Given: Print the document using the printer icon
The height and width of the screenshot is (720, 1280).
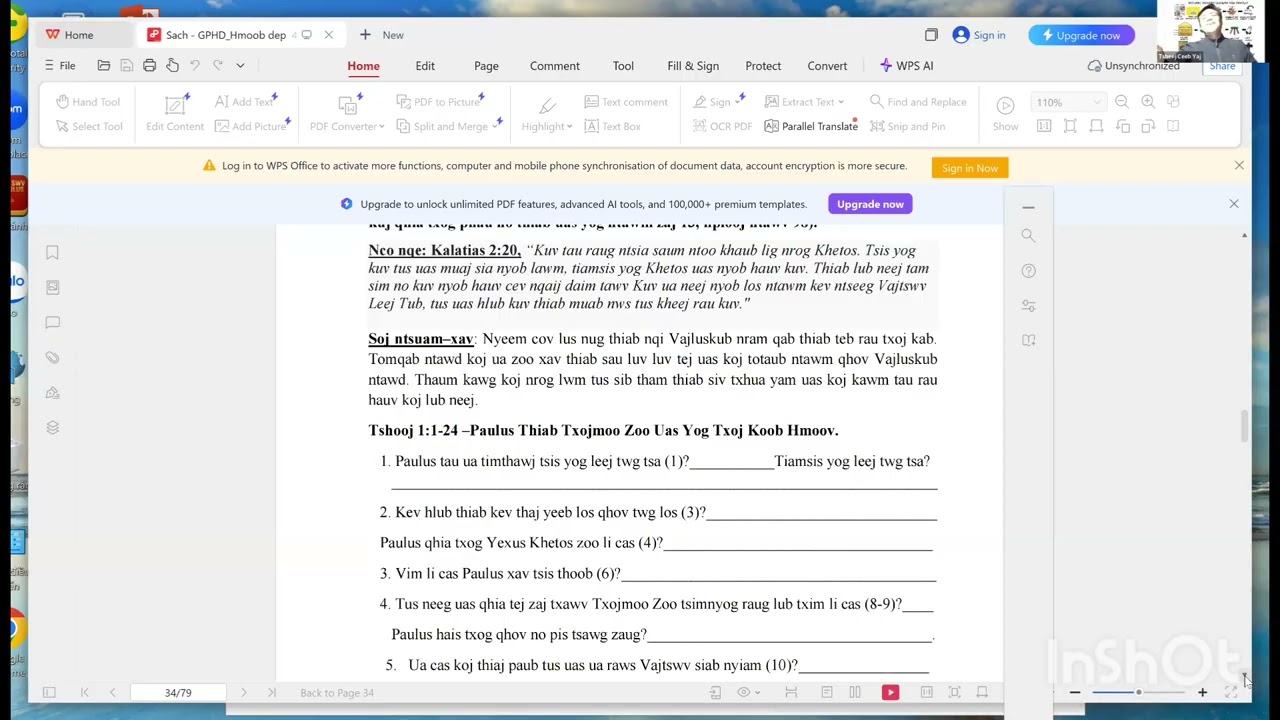Looking at the screenshot, I should point(149,66).
